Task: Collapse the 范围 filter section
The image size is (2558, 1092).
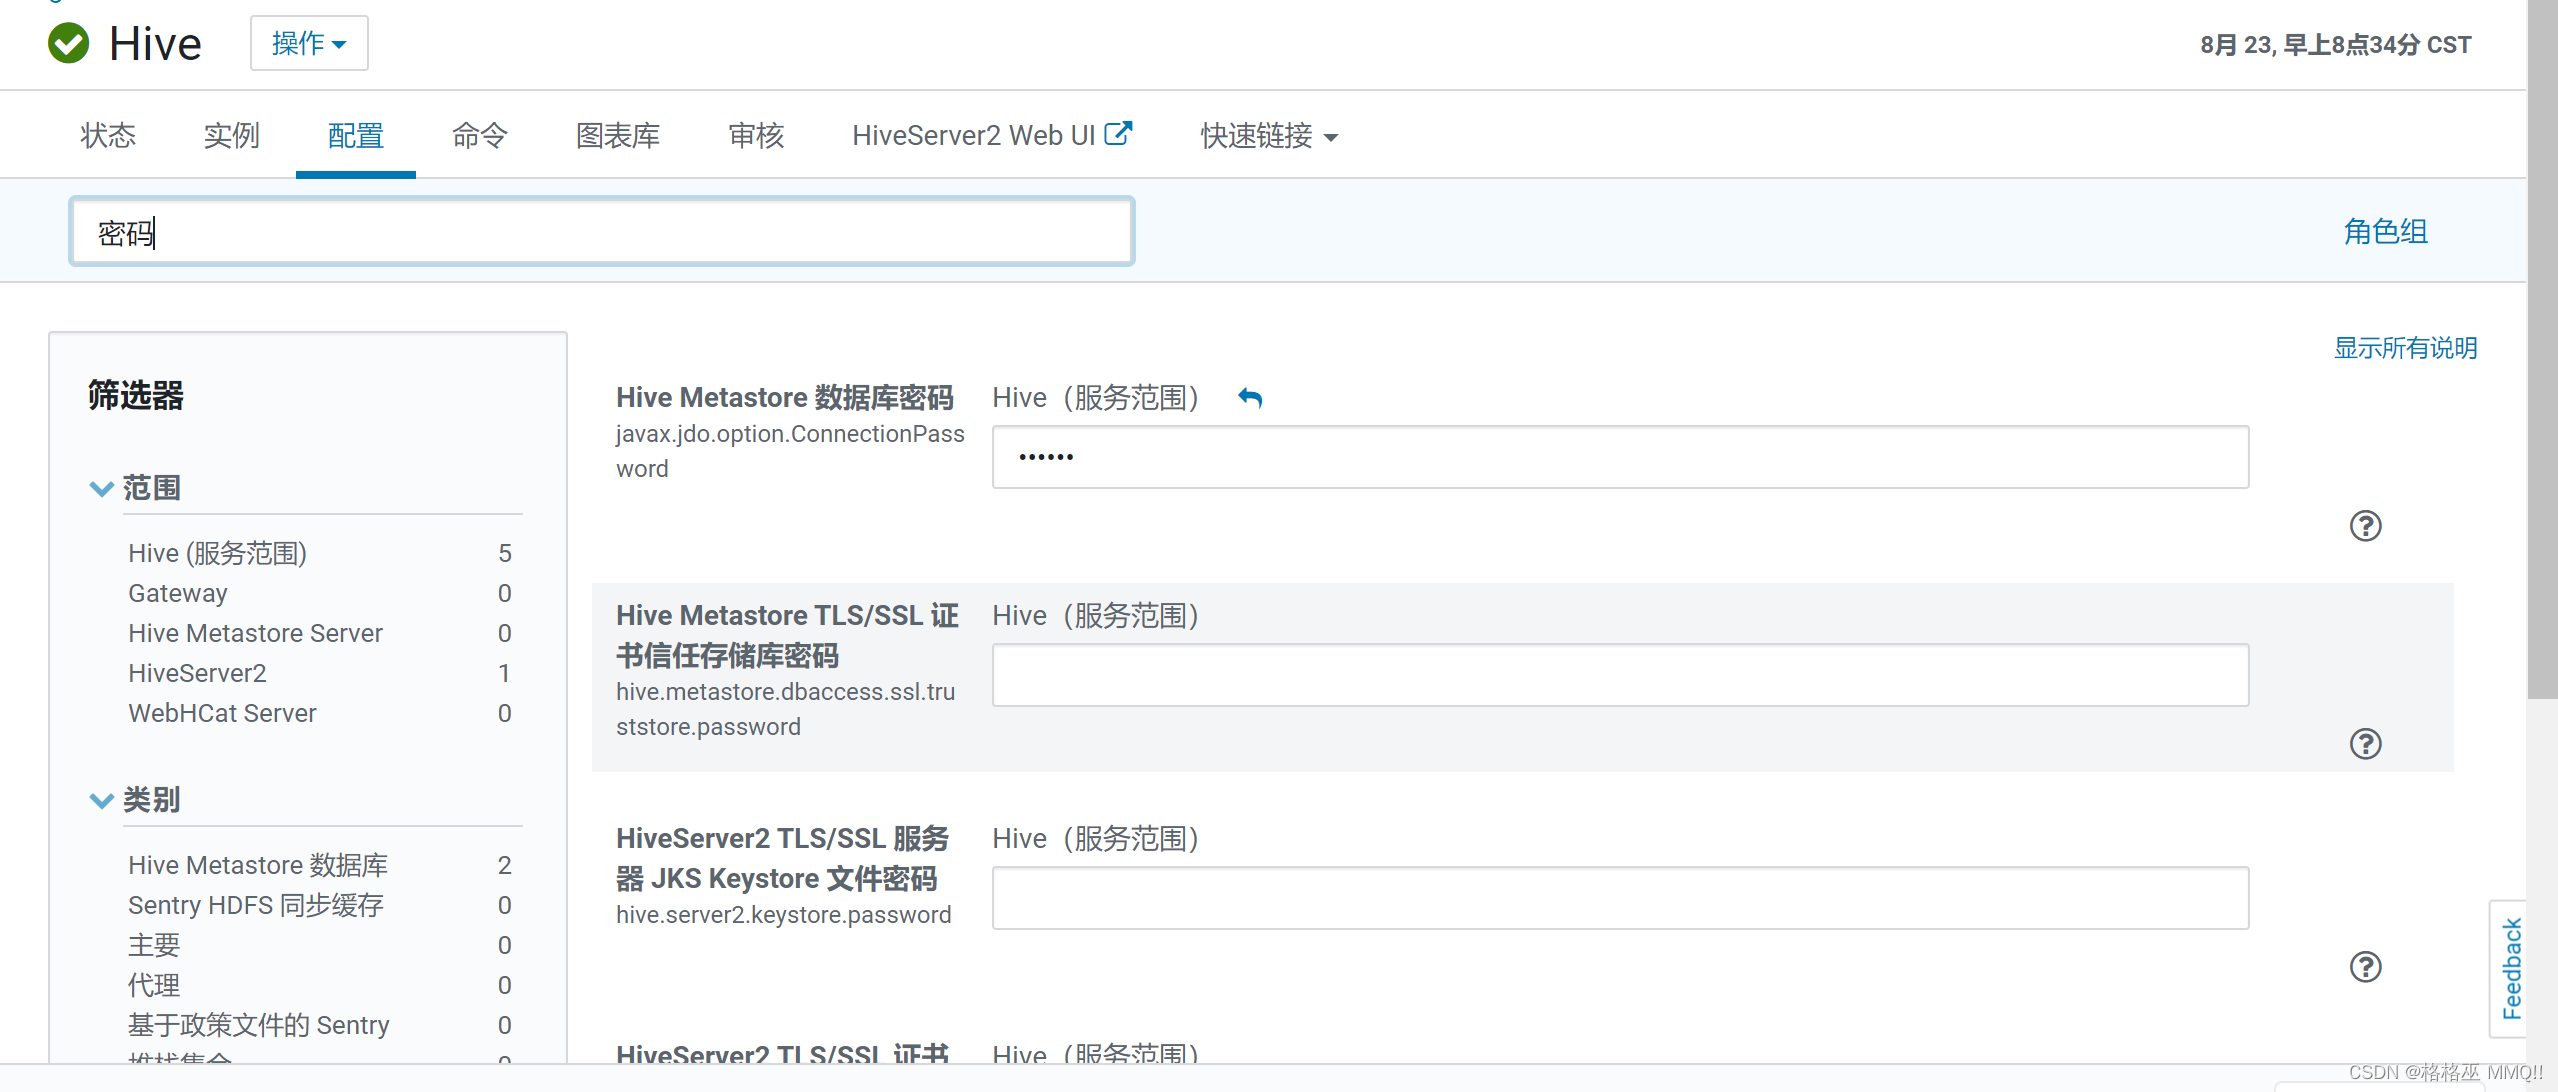Action: (x=101, y=488)
